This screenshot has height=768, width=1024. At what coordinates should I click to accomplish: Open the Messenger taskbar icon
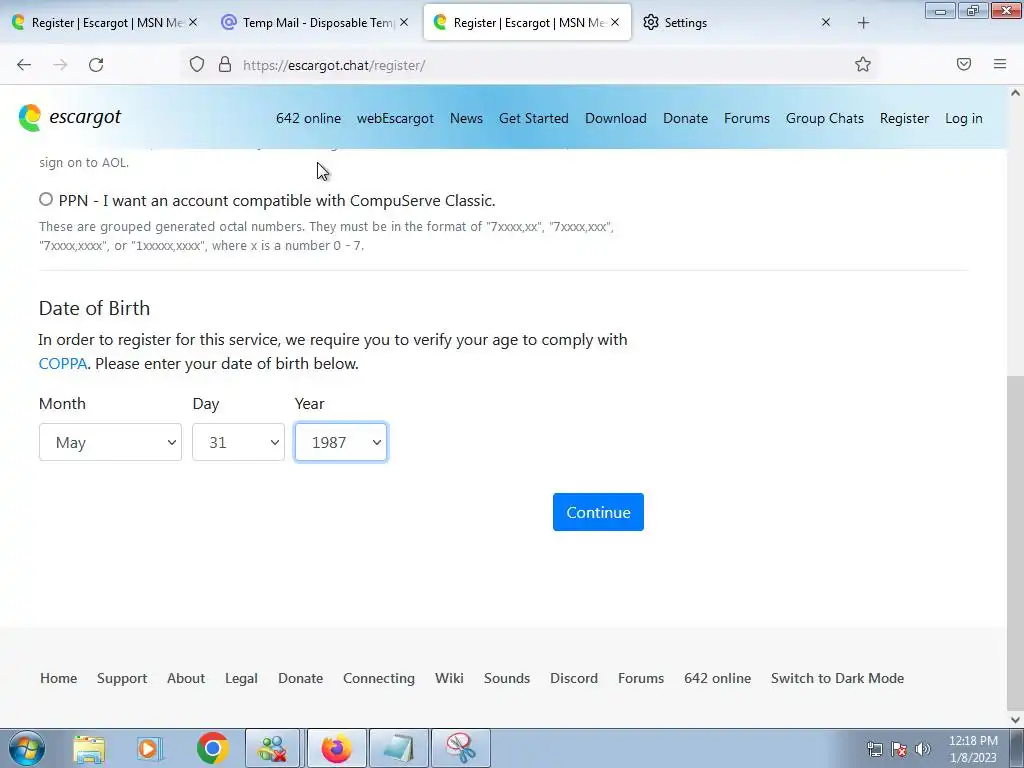272,748
